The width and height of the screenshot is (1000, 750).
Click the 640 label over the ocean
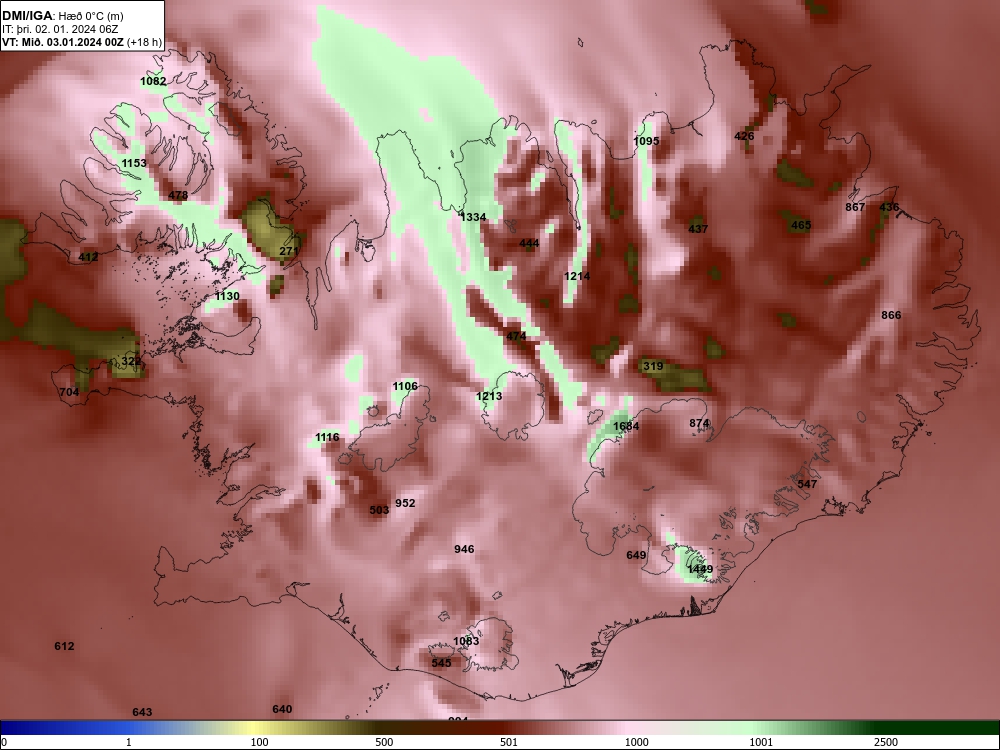pos(282,709)
